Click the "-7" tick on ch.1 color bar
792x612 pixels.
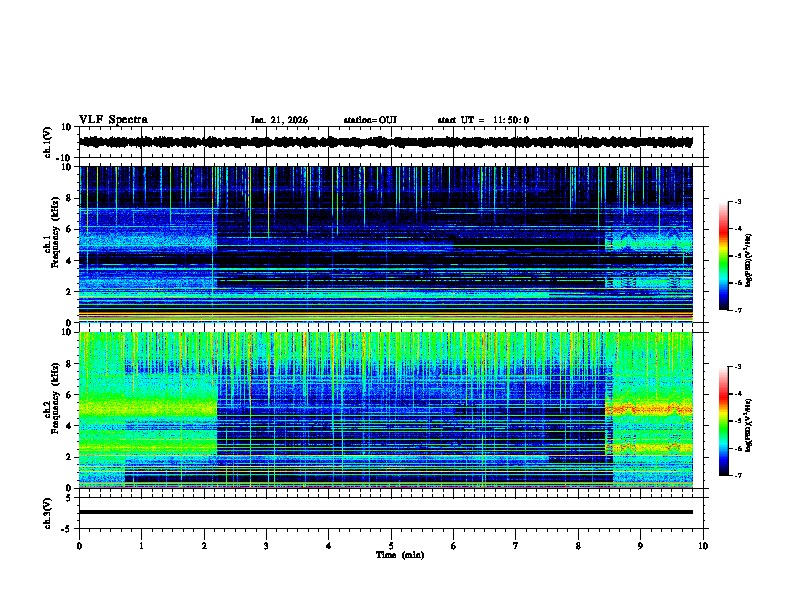[737, 310]
